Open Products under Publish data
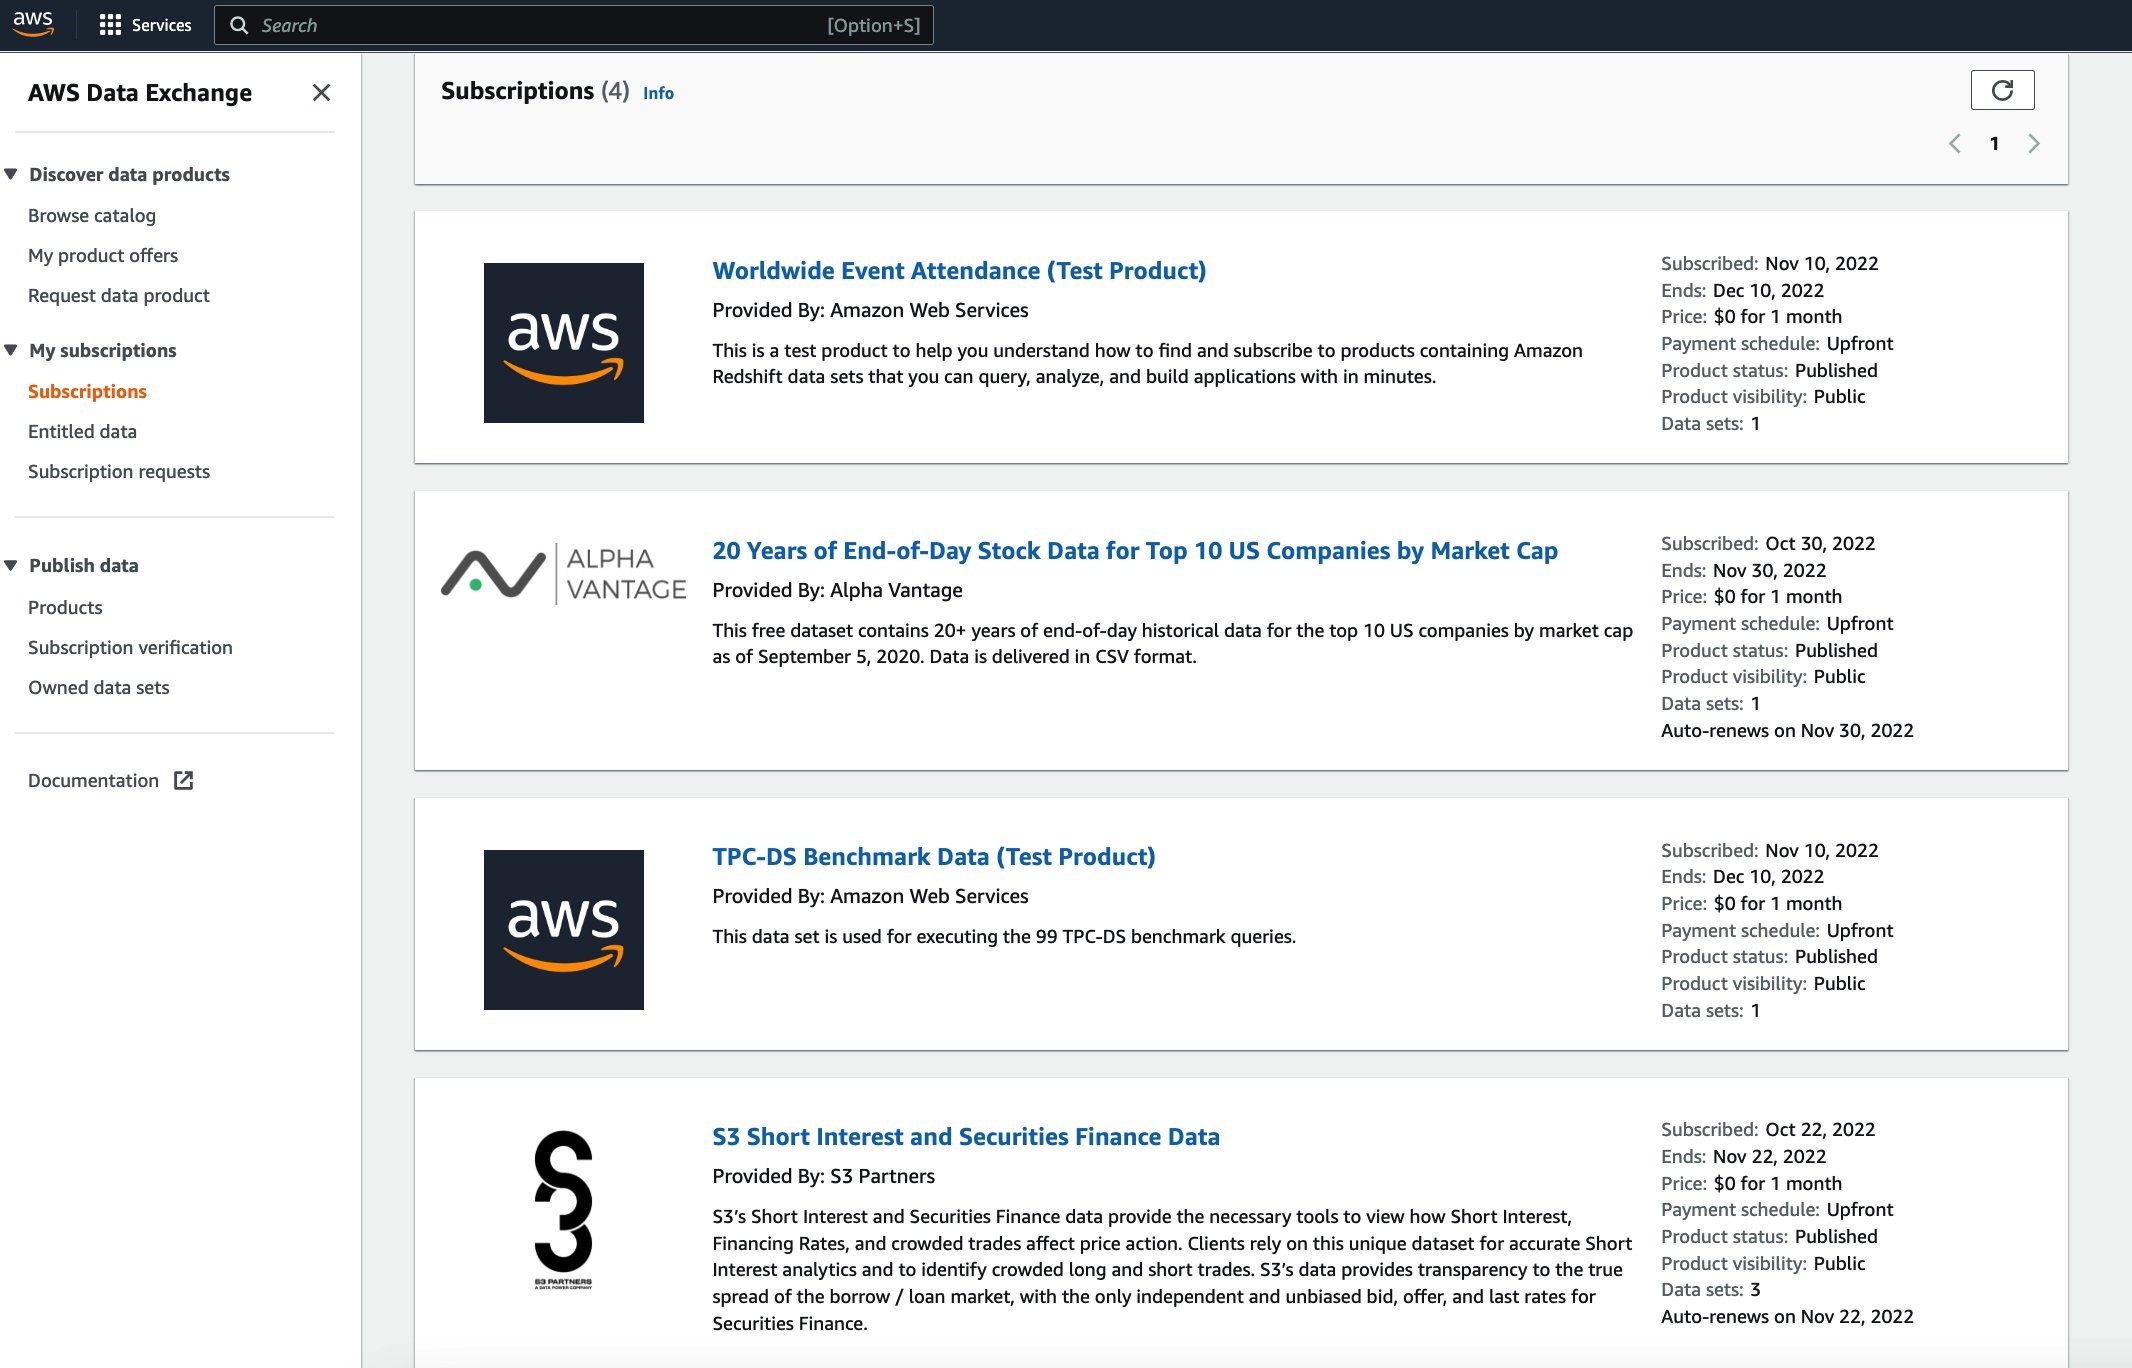Viewport: 2132px width, 1368px height. [x=65, y=607]
